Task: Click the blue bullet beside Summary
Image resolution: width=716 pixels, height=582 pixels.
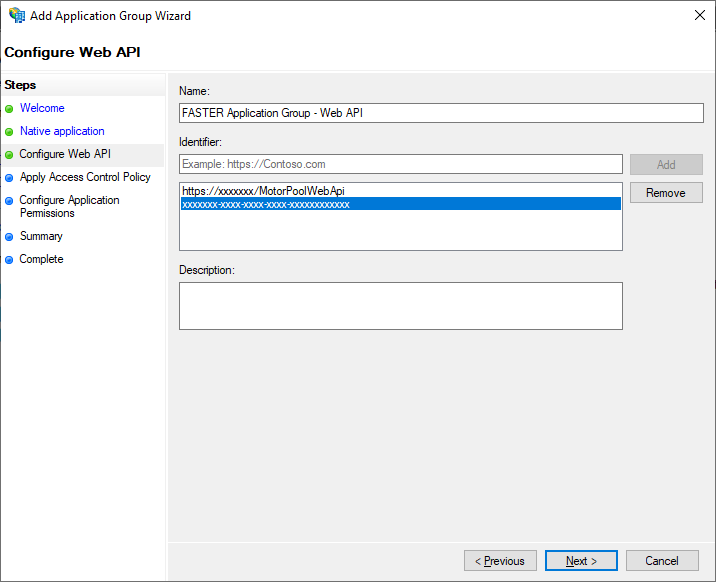Action: (9, 237)
